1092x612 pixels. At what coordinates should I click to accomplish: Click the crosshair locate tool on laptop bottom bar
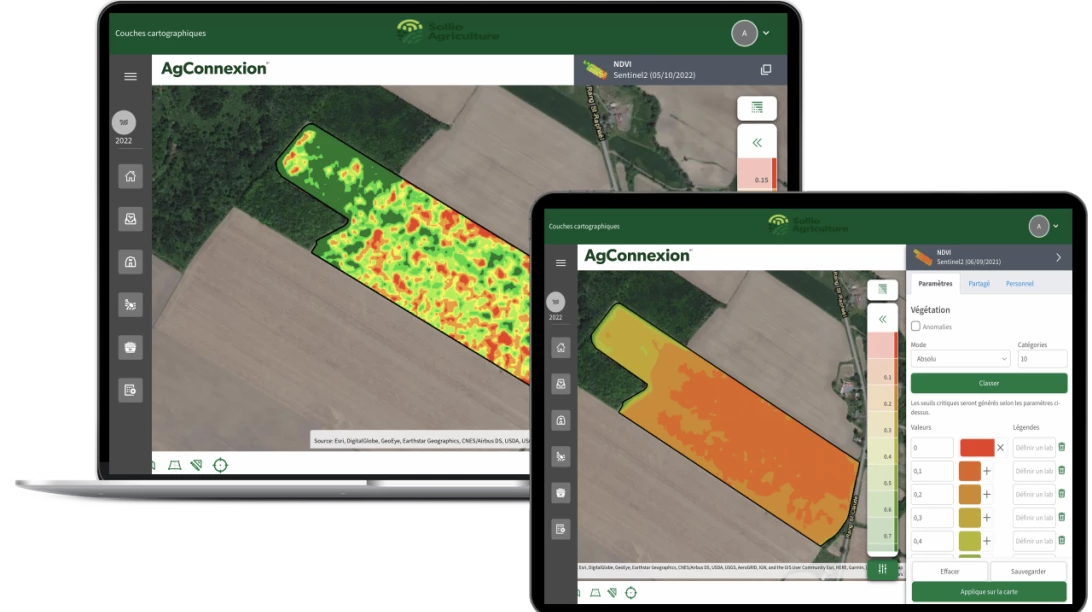tap(220, 465)
